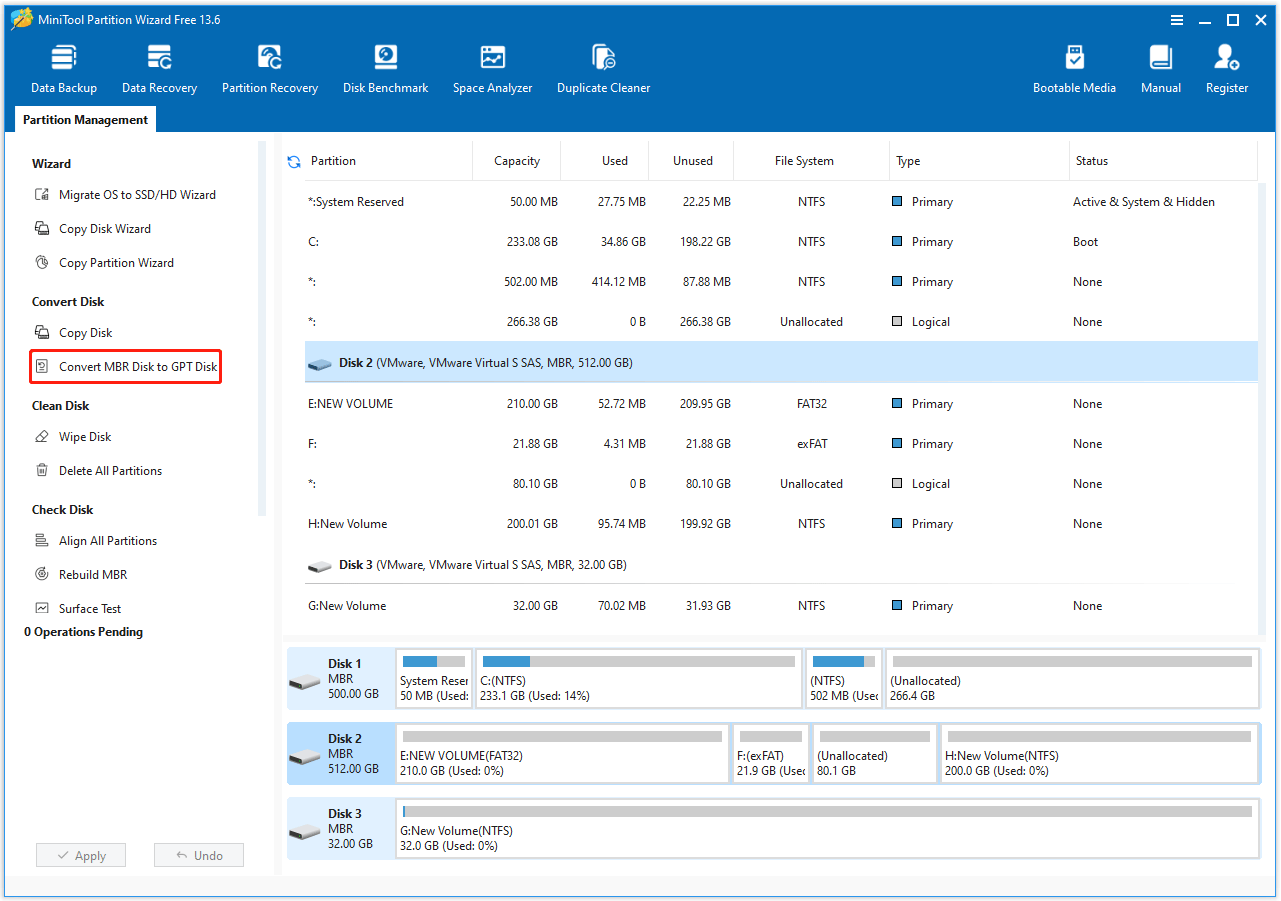Select the 266.38 GB unallocated row
This screenshot has width=1281, height=901.
tap(781, 322)
